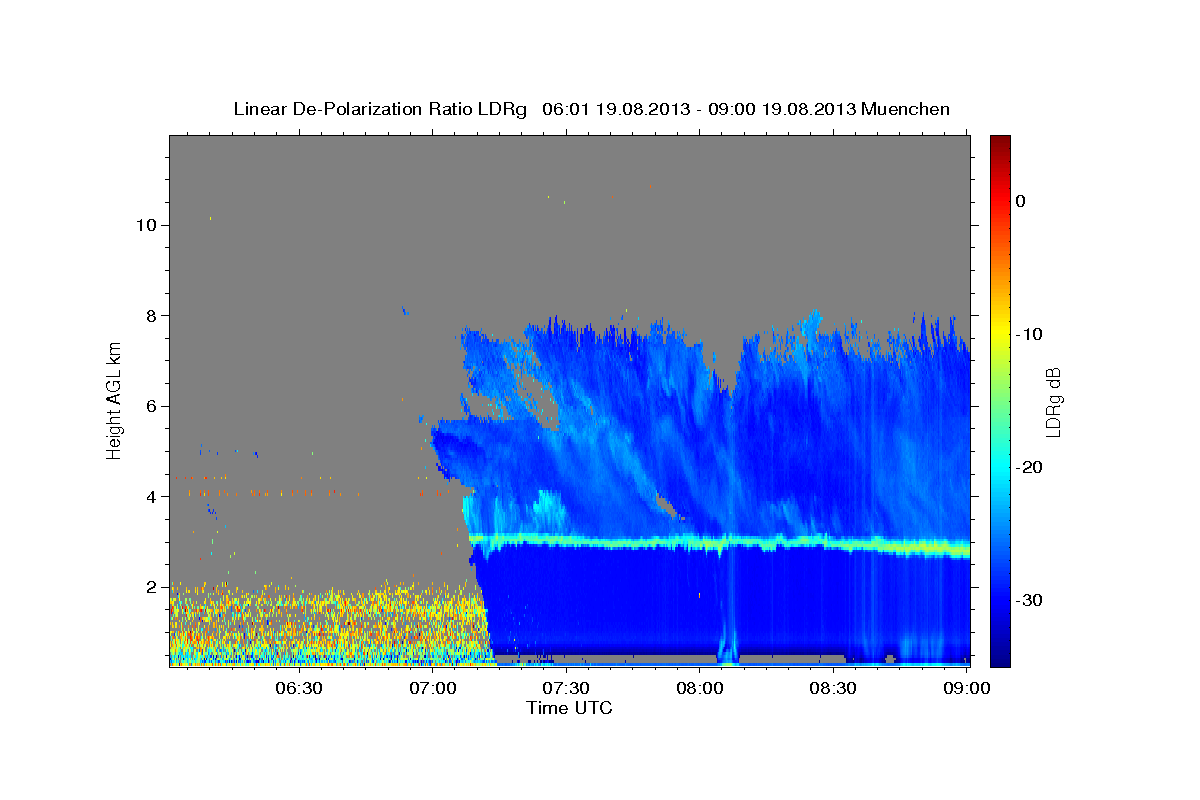Viewport: 1200px width, 800px height.
Task: Click the Time UTC axis title
Action: click(569, 708)
